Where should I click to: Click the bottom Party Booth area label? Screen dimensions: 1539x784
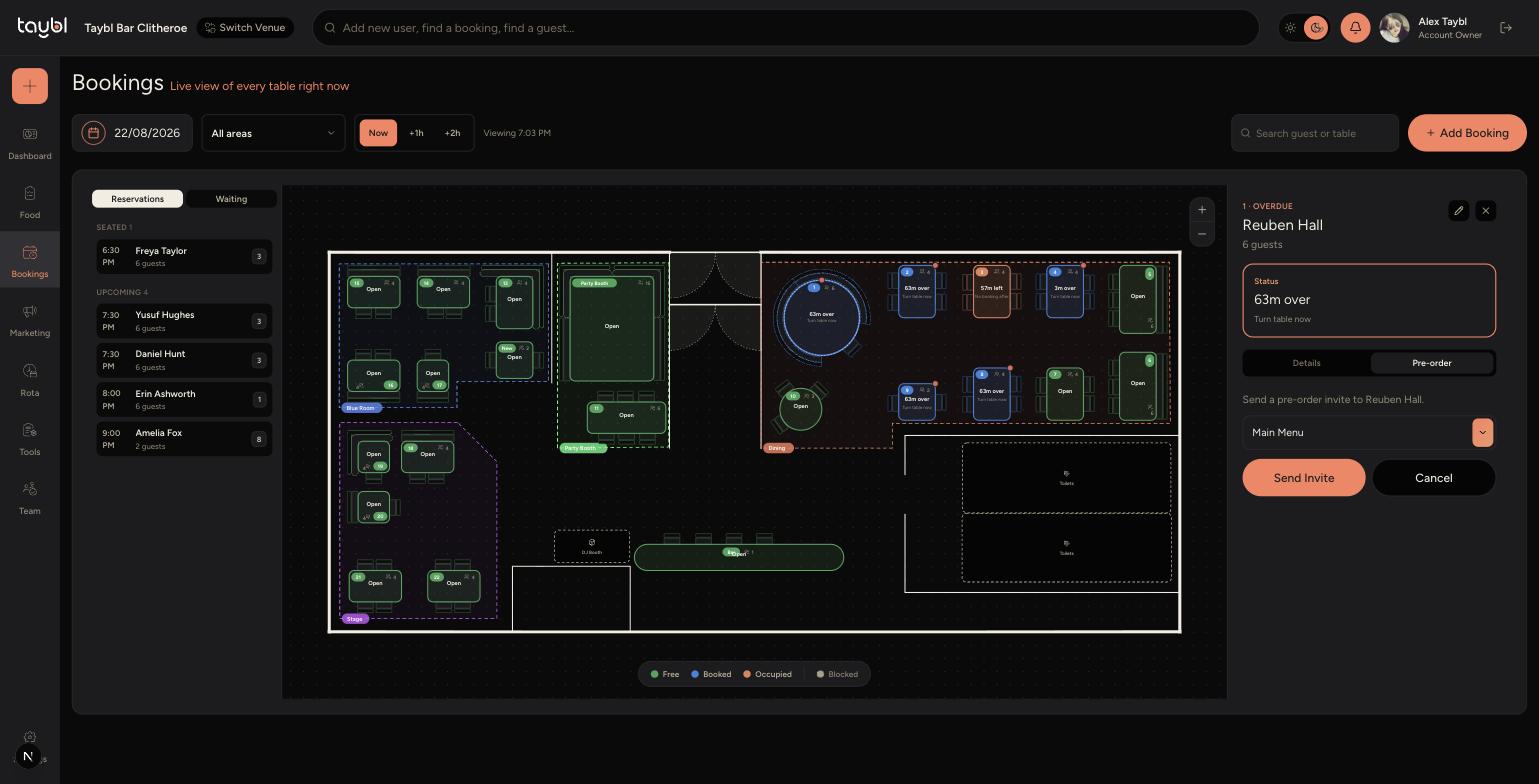tap(583, 448)
